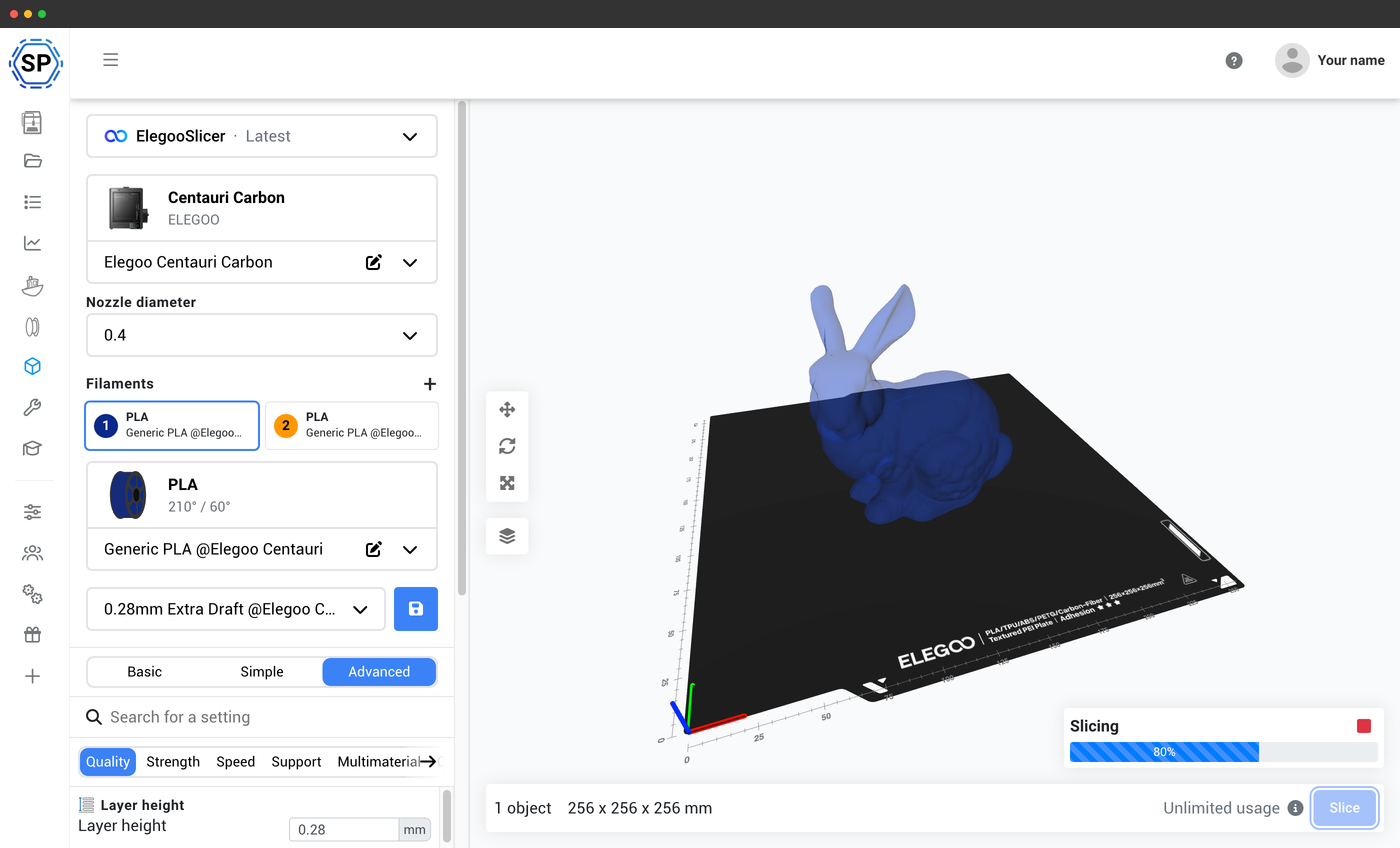
Task: Open the double-gear settings icon
Action: pyautogui.click(x=32, y=594)
